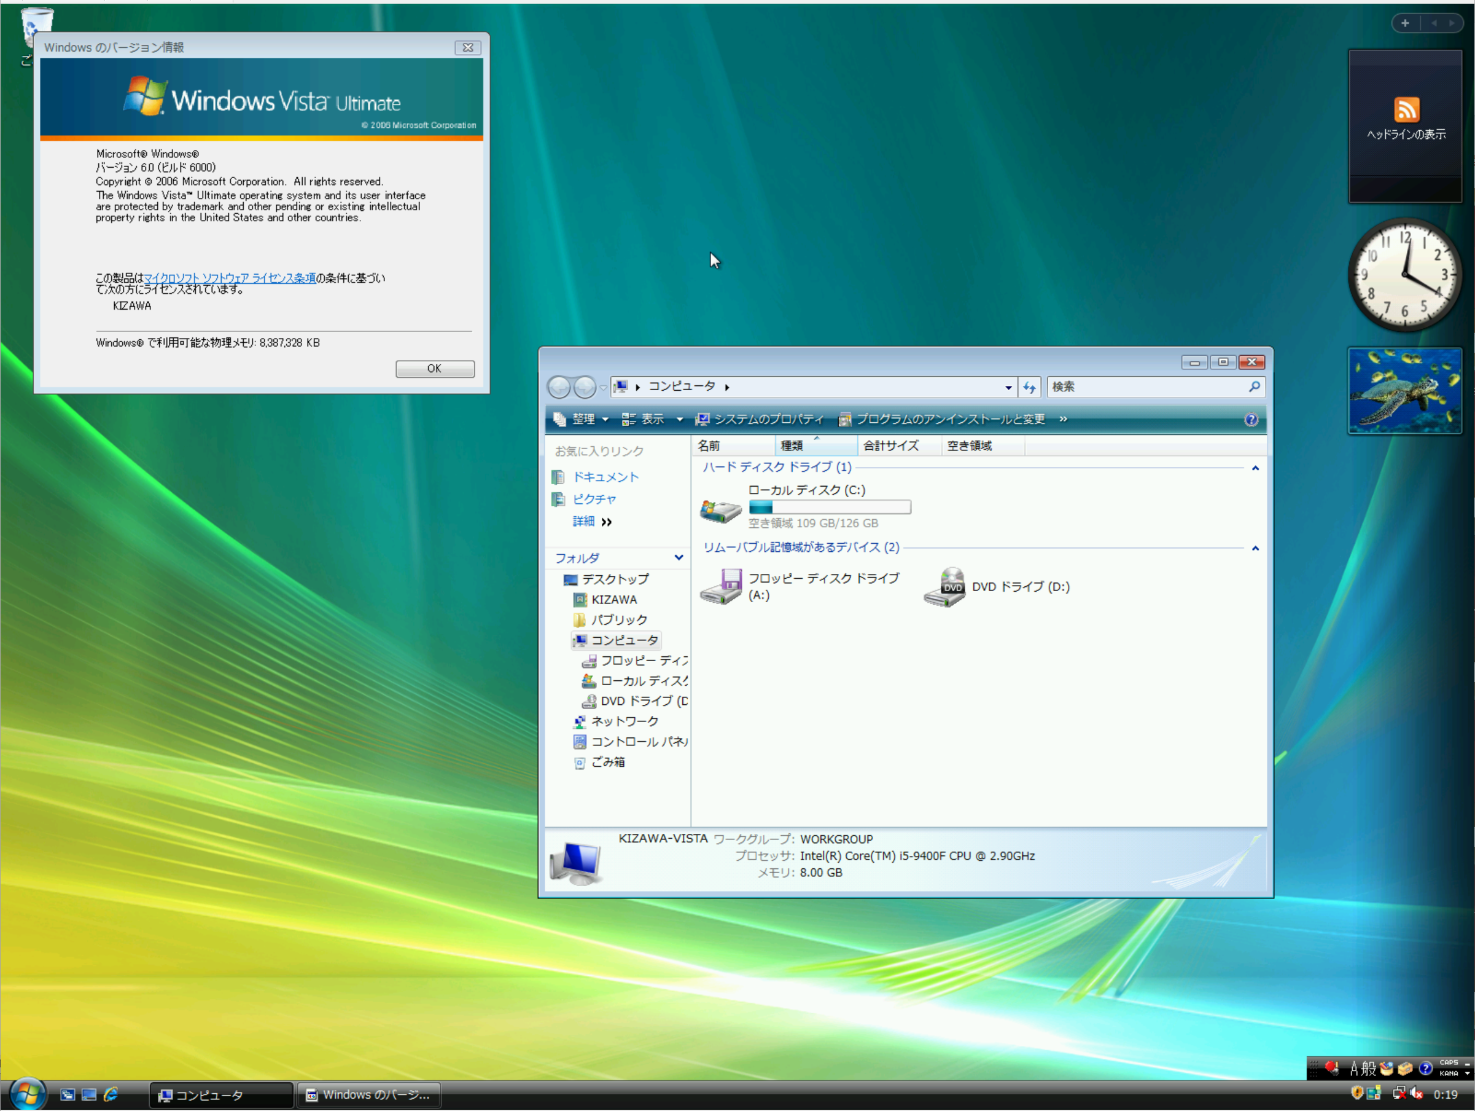Sort by 合計サイズ column header
The width and height of the screenshot is (1475, 1111).
tap(899, 446)
